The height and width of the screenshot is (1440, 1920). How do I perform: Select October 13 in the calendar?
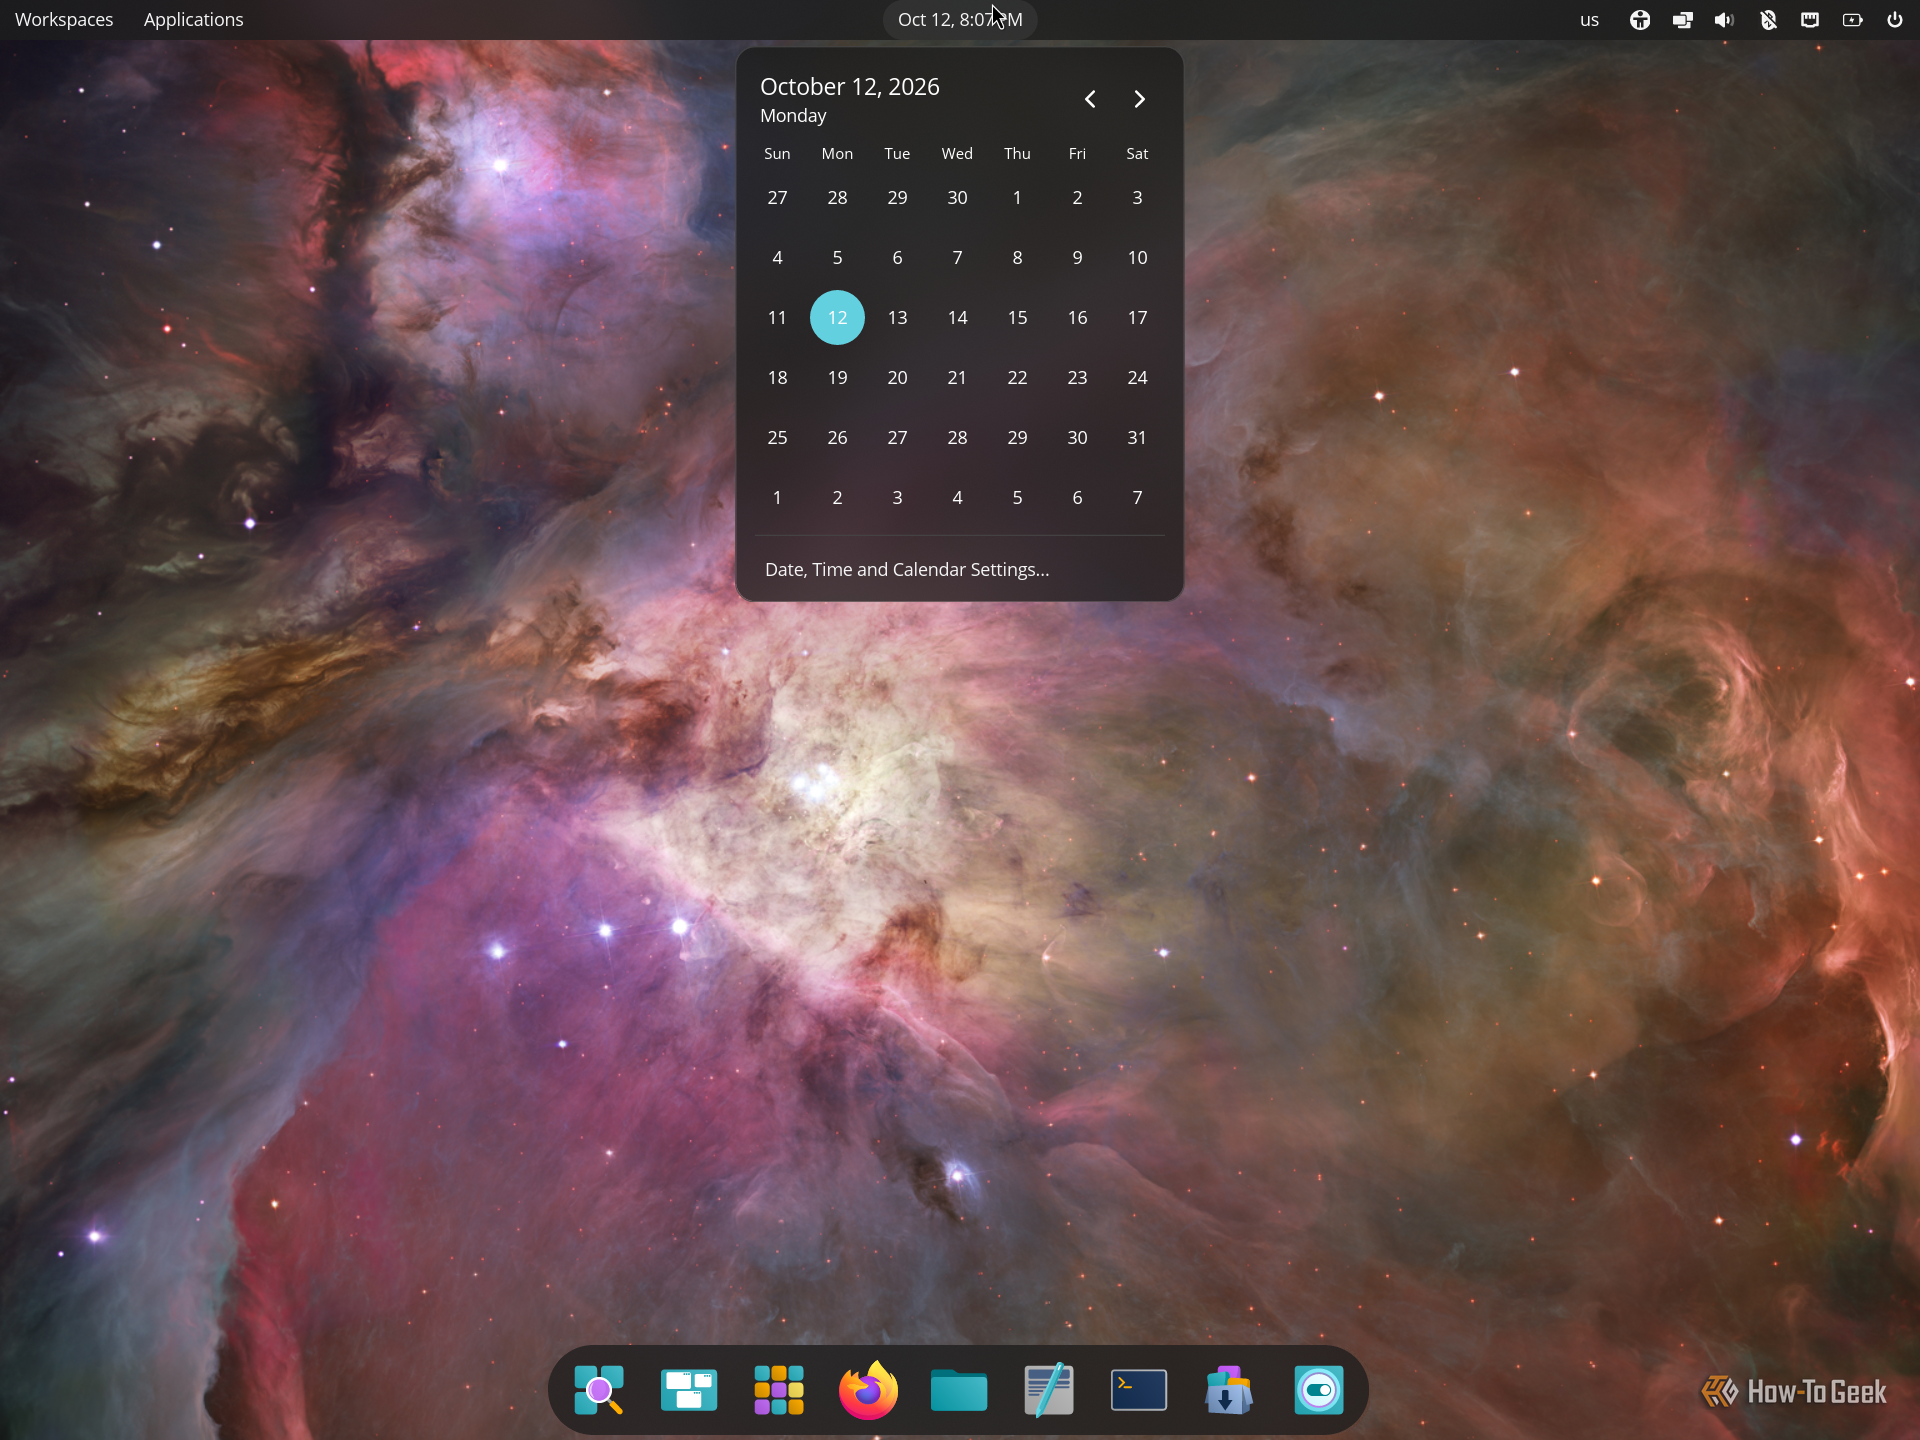click(x=897, y=317)
